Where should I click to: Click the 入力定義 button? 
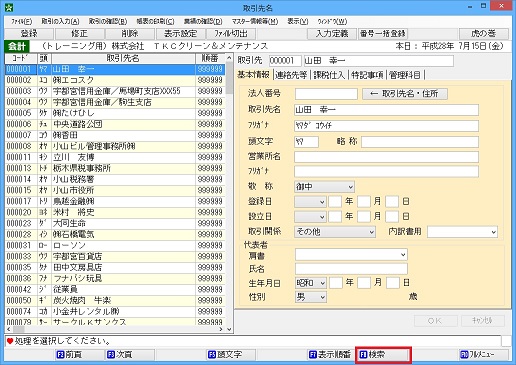click(x=332, y=34)
